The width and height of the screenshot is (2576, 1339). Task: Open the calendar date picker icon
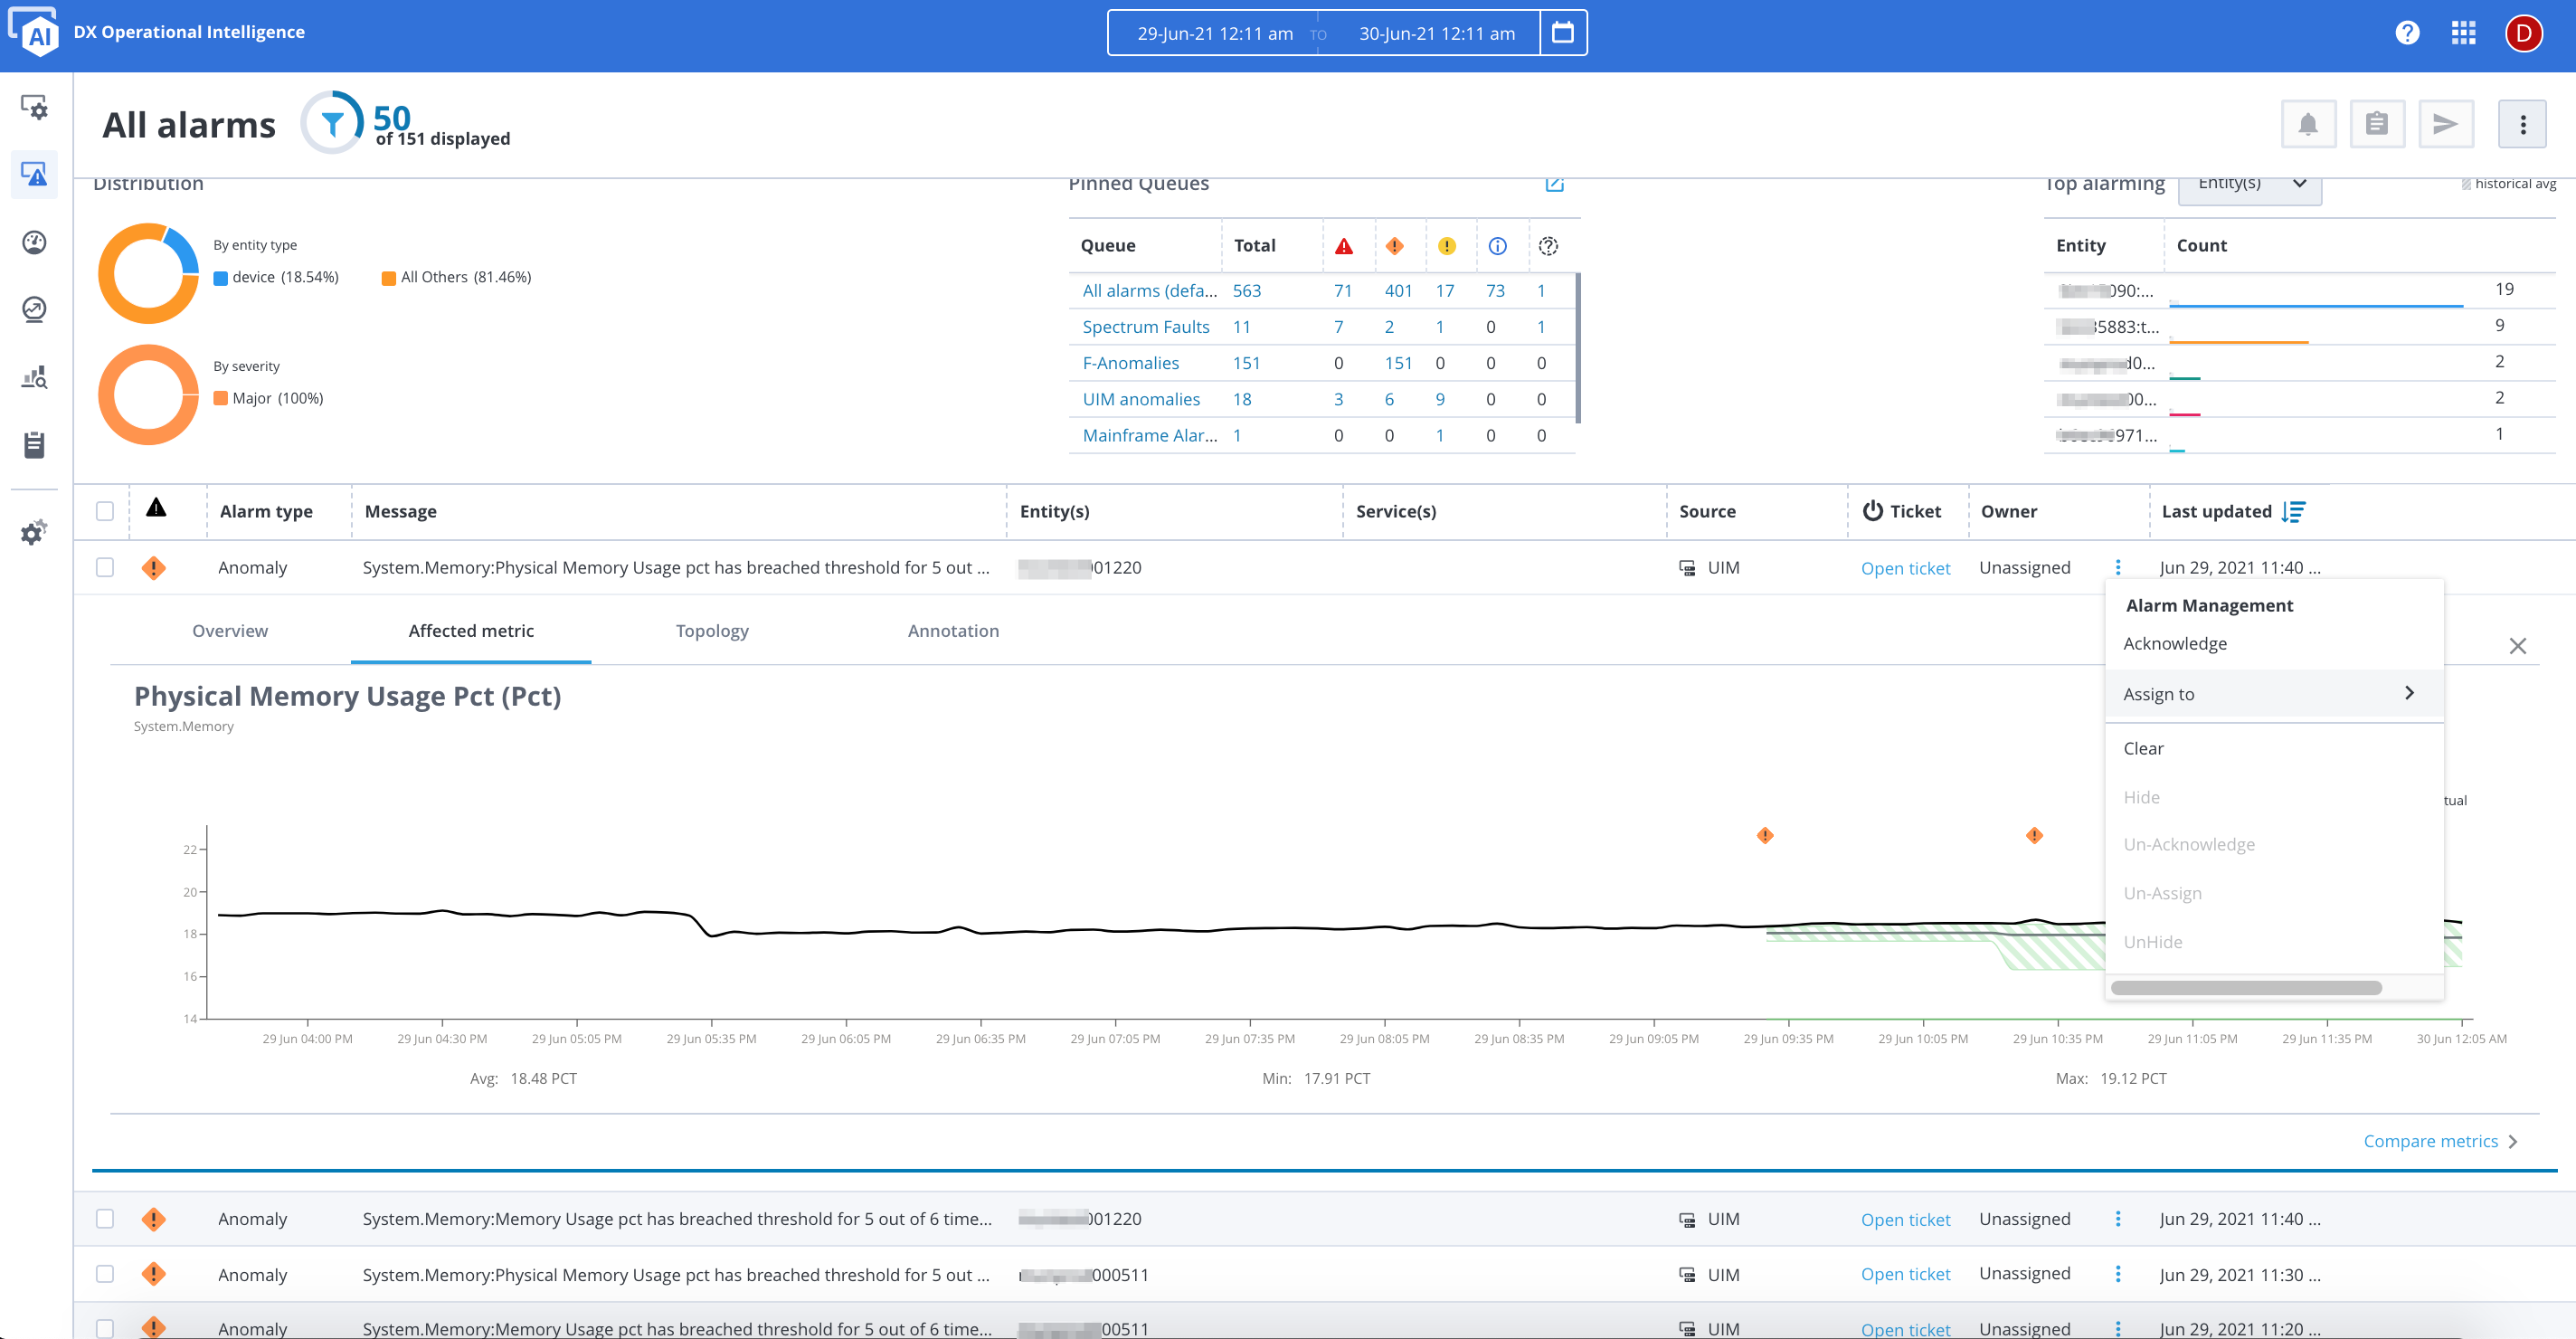tap(1562, 33)
